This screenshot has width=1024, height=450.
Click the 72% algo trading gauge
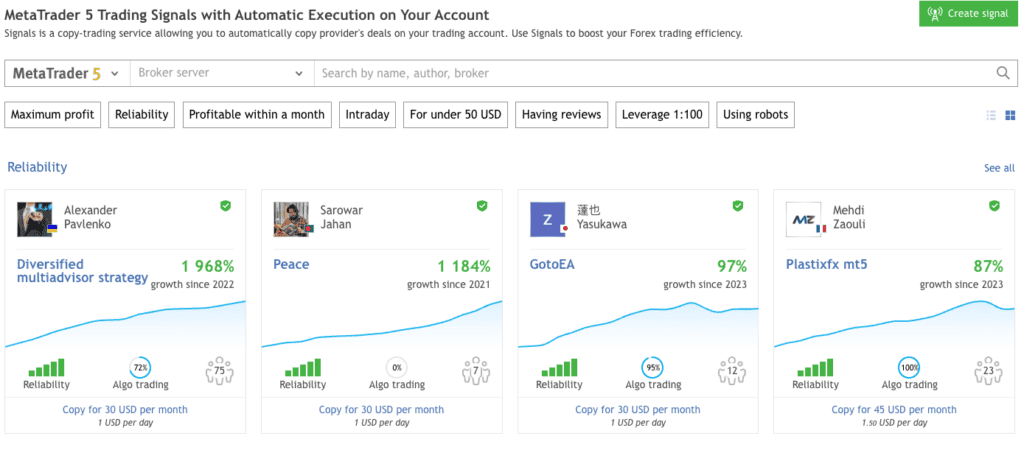pyautogui.click(x=140, y=368)
